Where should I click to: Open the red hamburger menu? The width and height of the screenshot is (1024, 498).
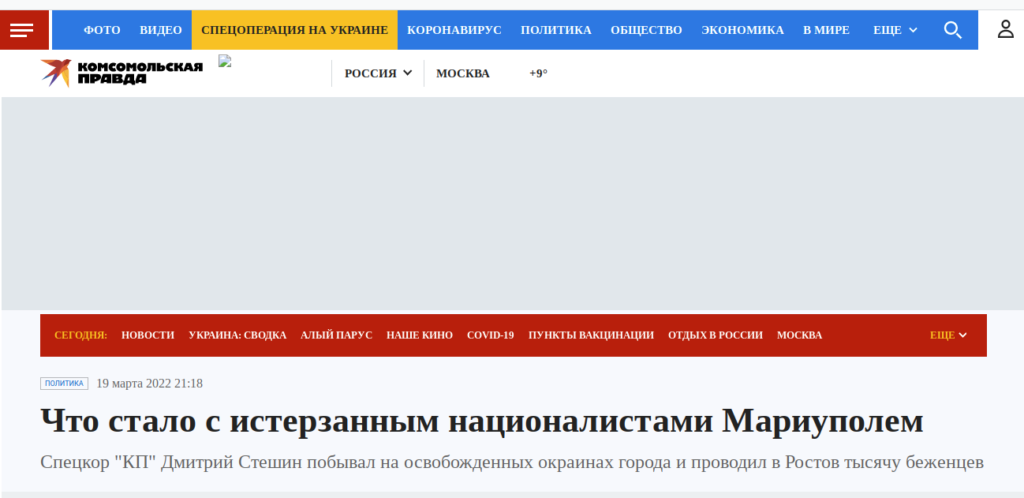point(22,30)
